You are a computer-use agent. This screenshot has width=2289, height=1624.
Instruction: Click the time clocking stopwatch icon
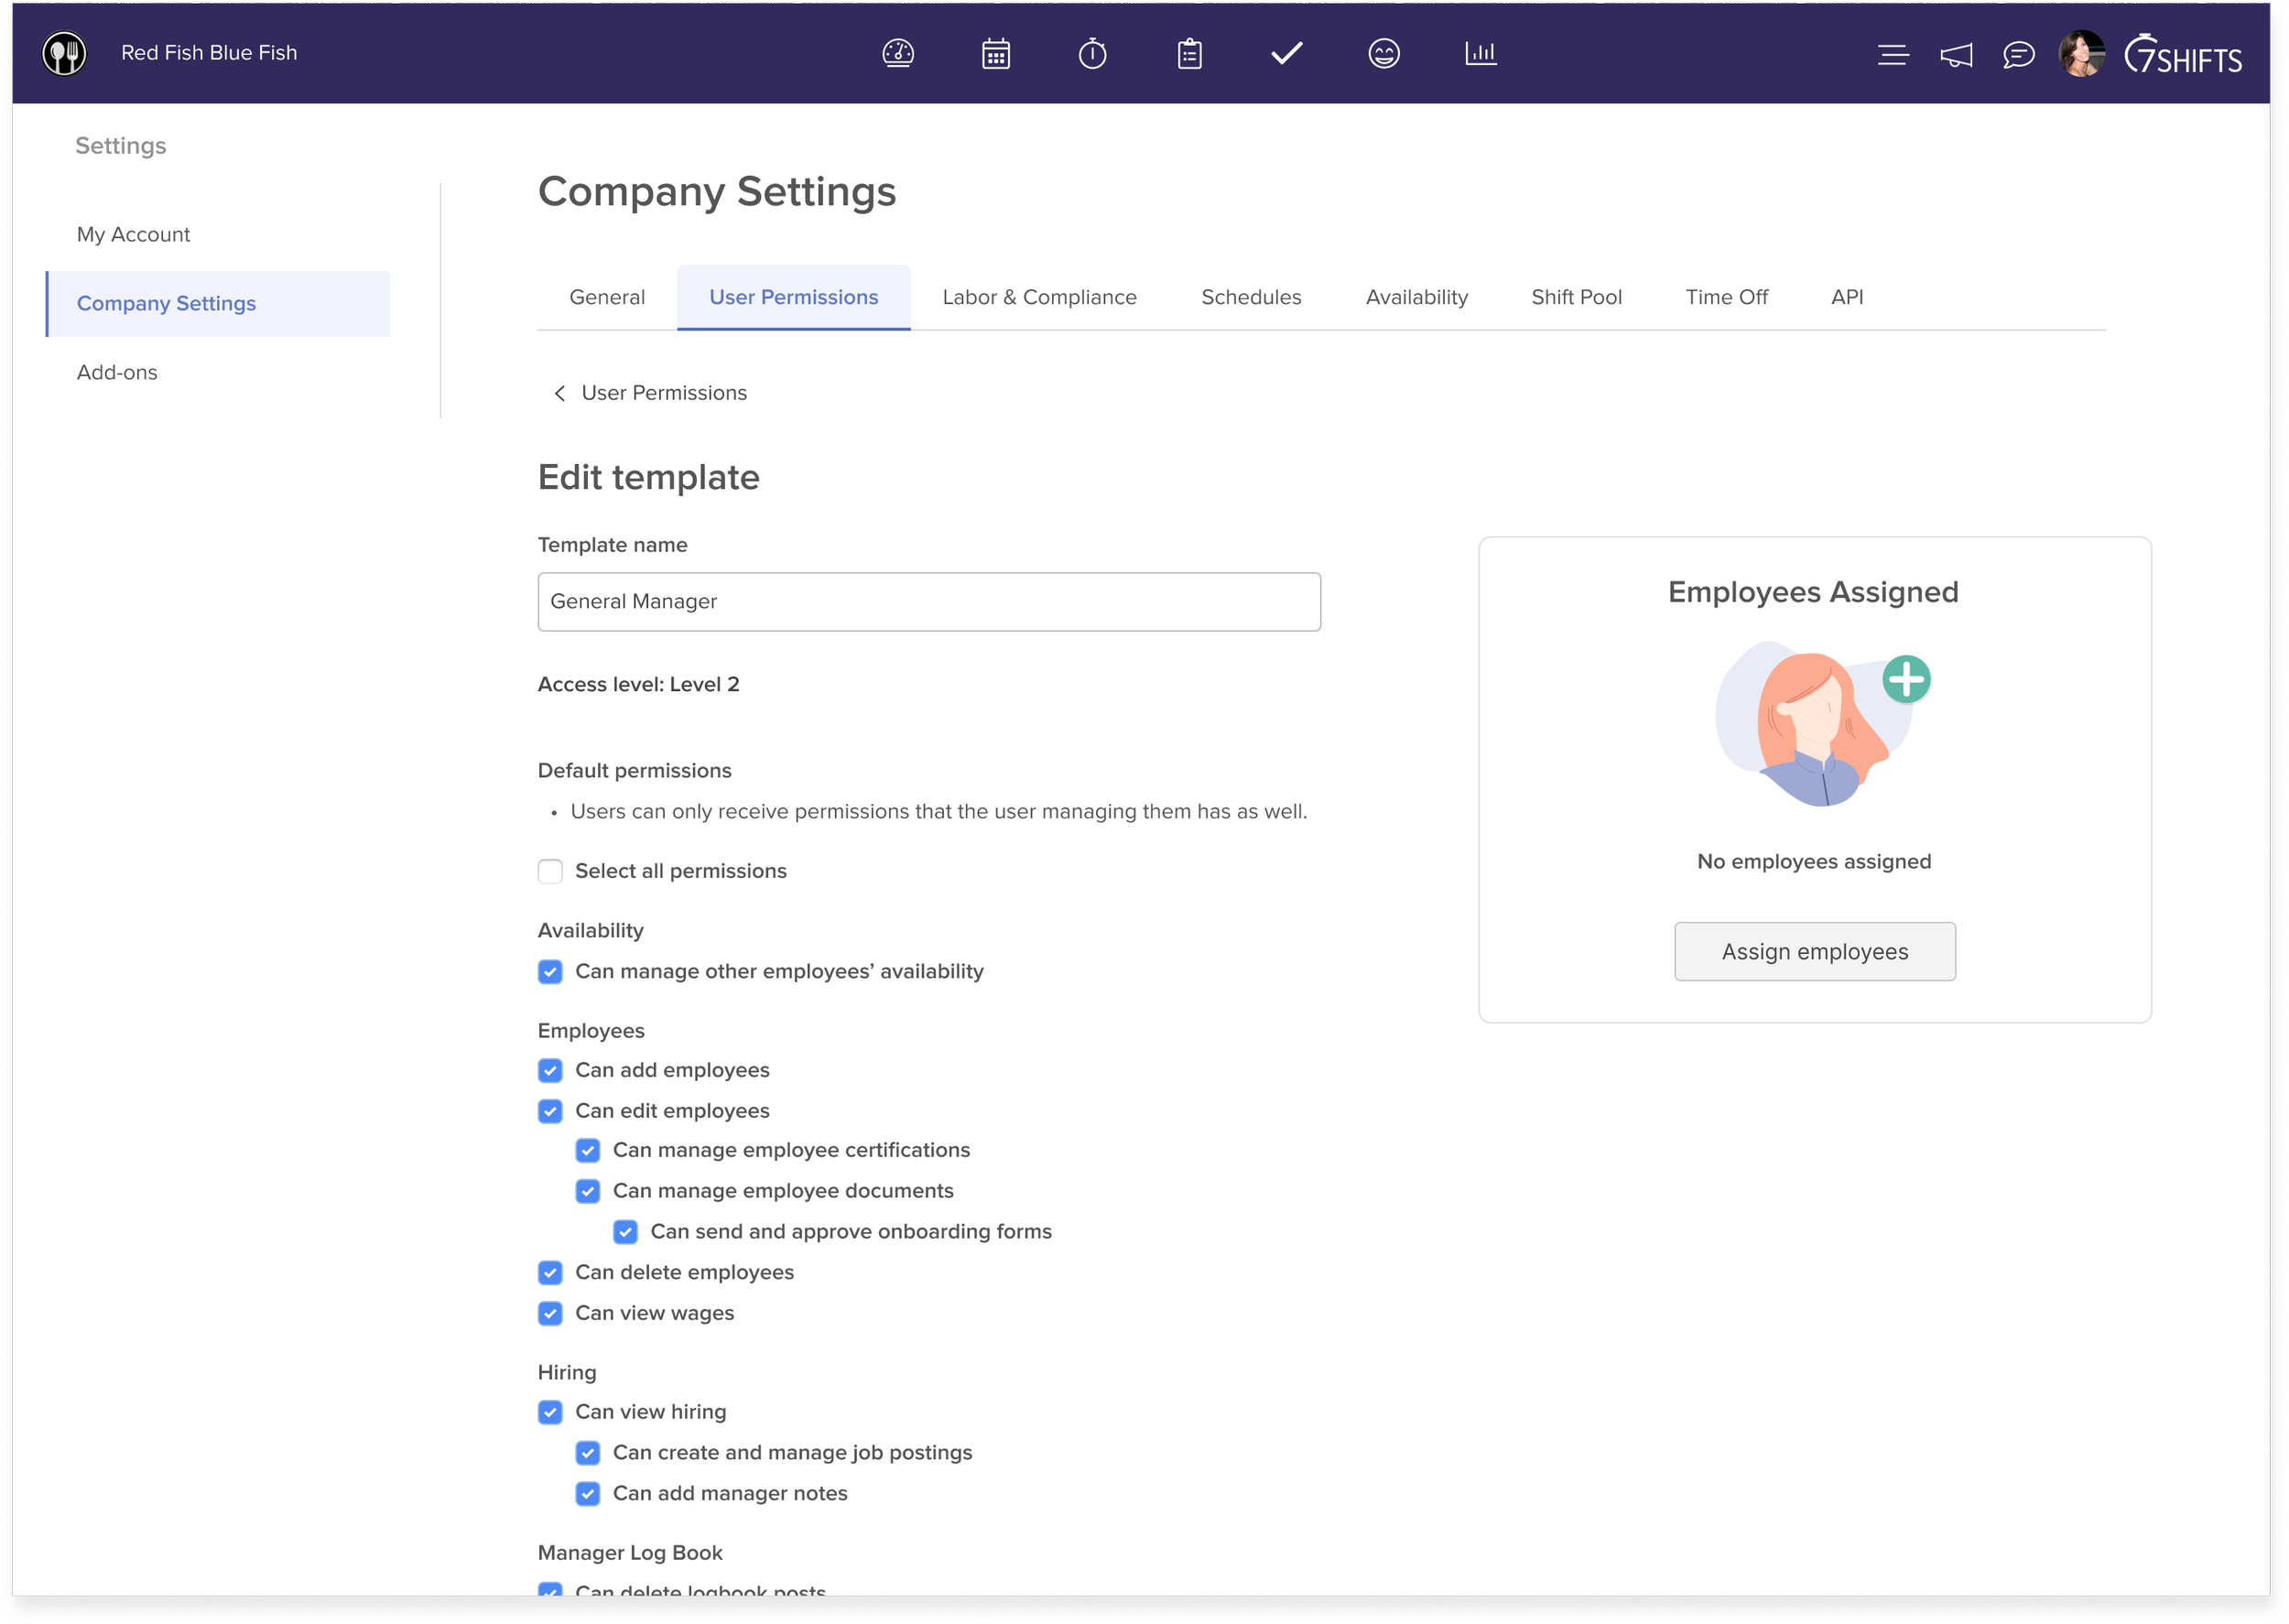coord(1092,53)
